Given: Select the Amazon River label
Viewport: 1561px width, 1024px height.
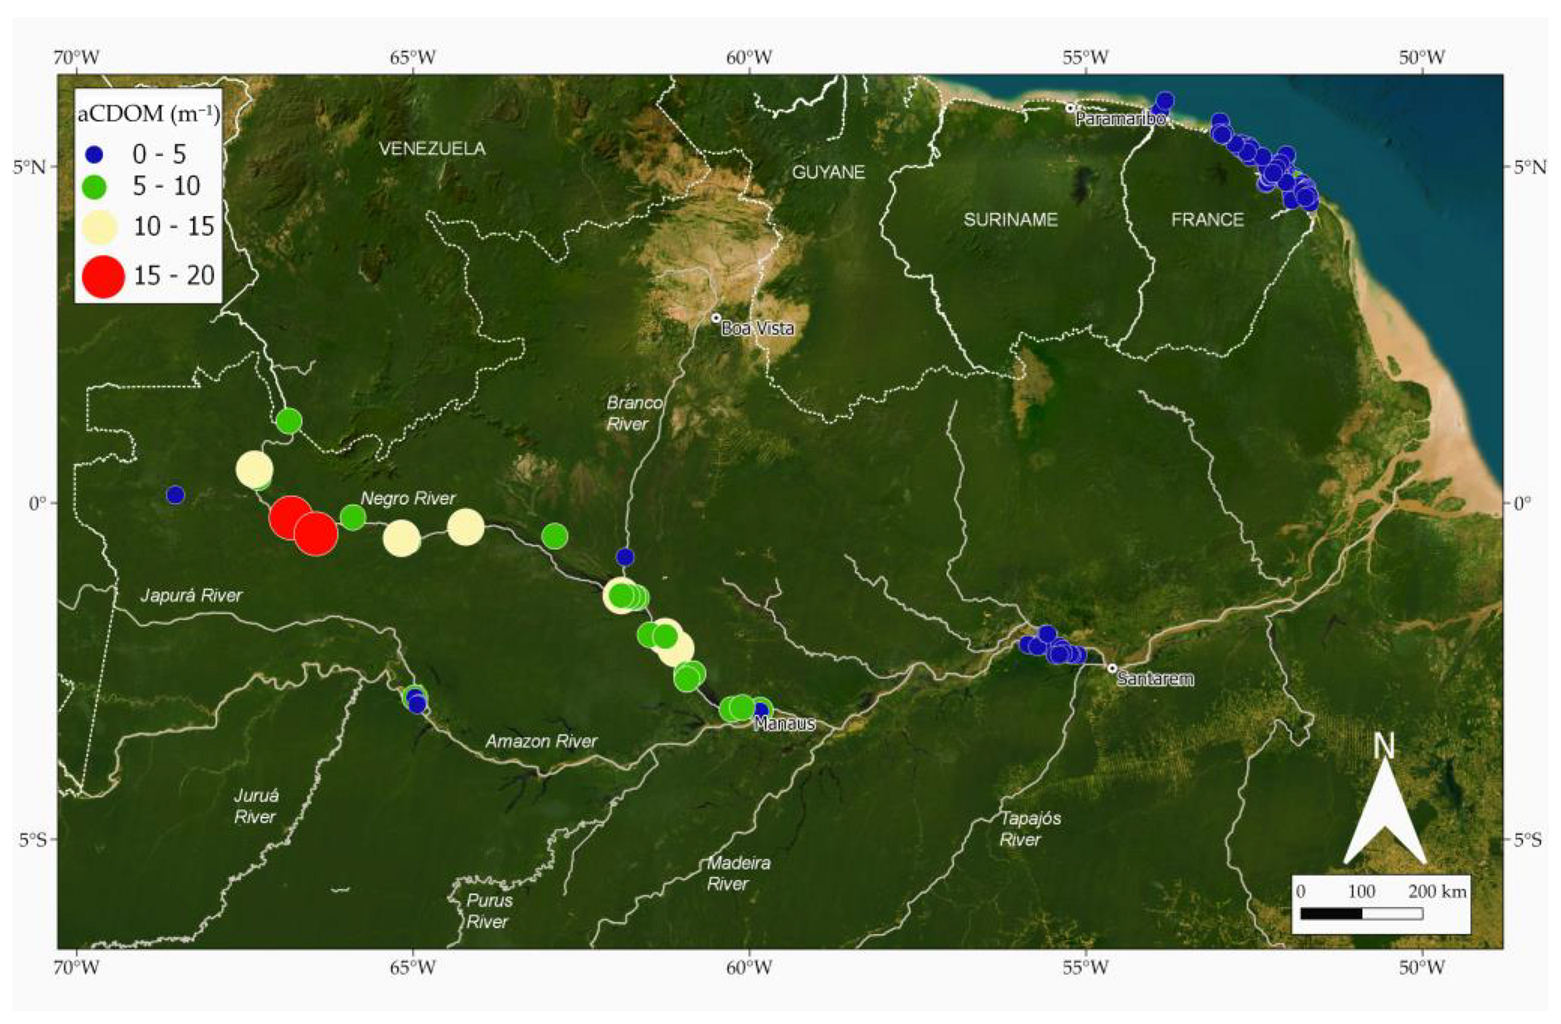Looking at the screenshot, I should coord(543,741).
